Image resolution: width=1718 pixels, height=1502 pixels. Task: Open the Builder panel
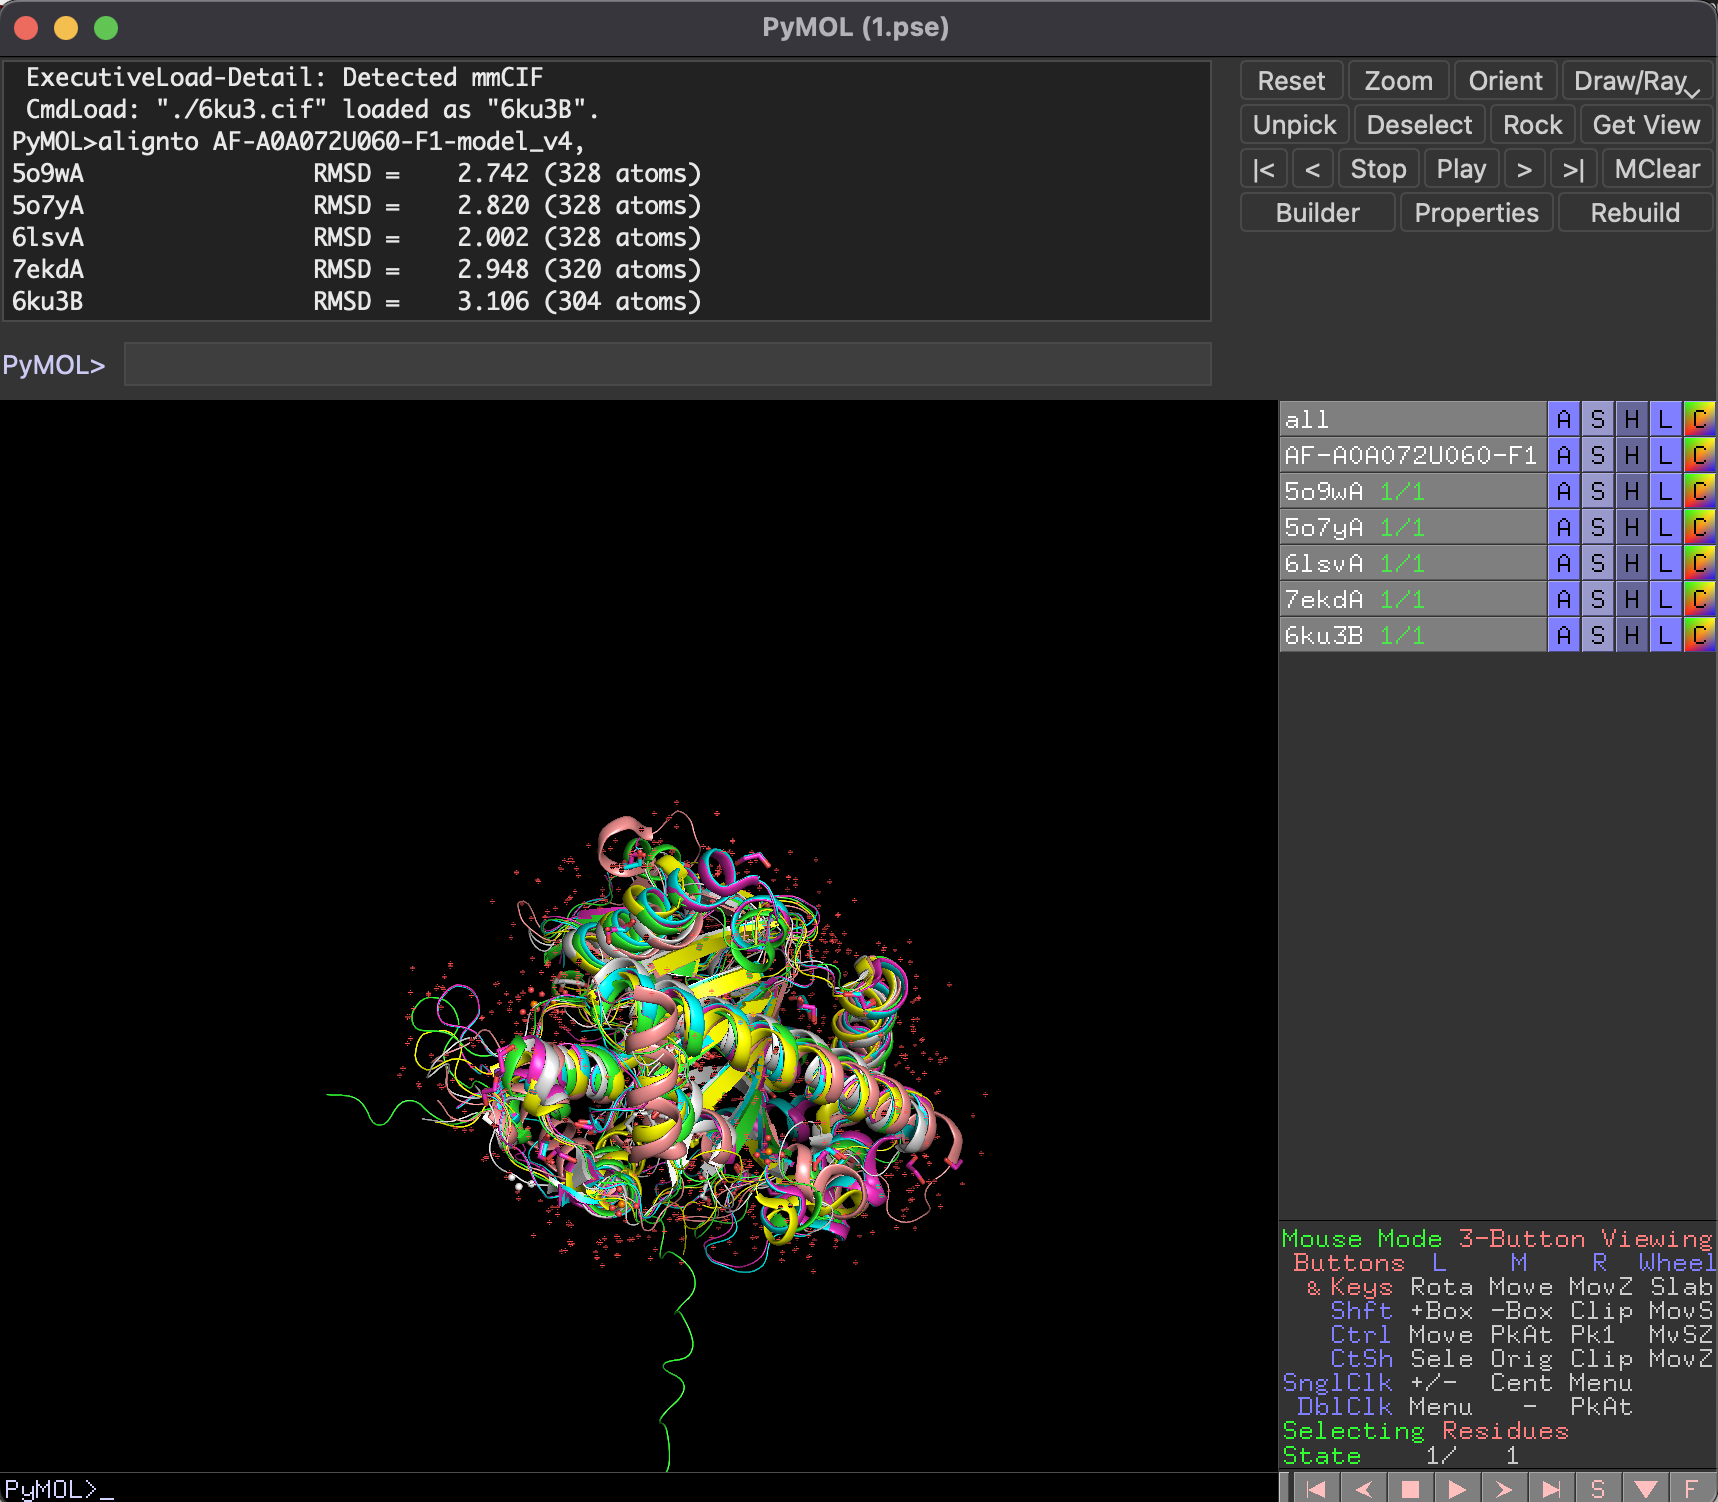[1317, 213]
